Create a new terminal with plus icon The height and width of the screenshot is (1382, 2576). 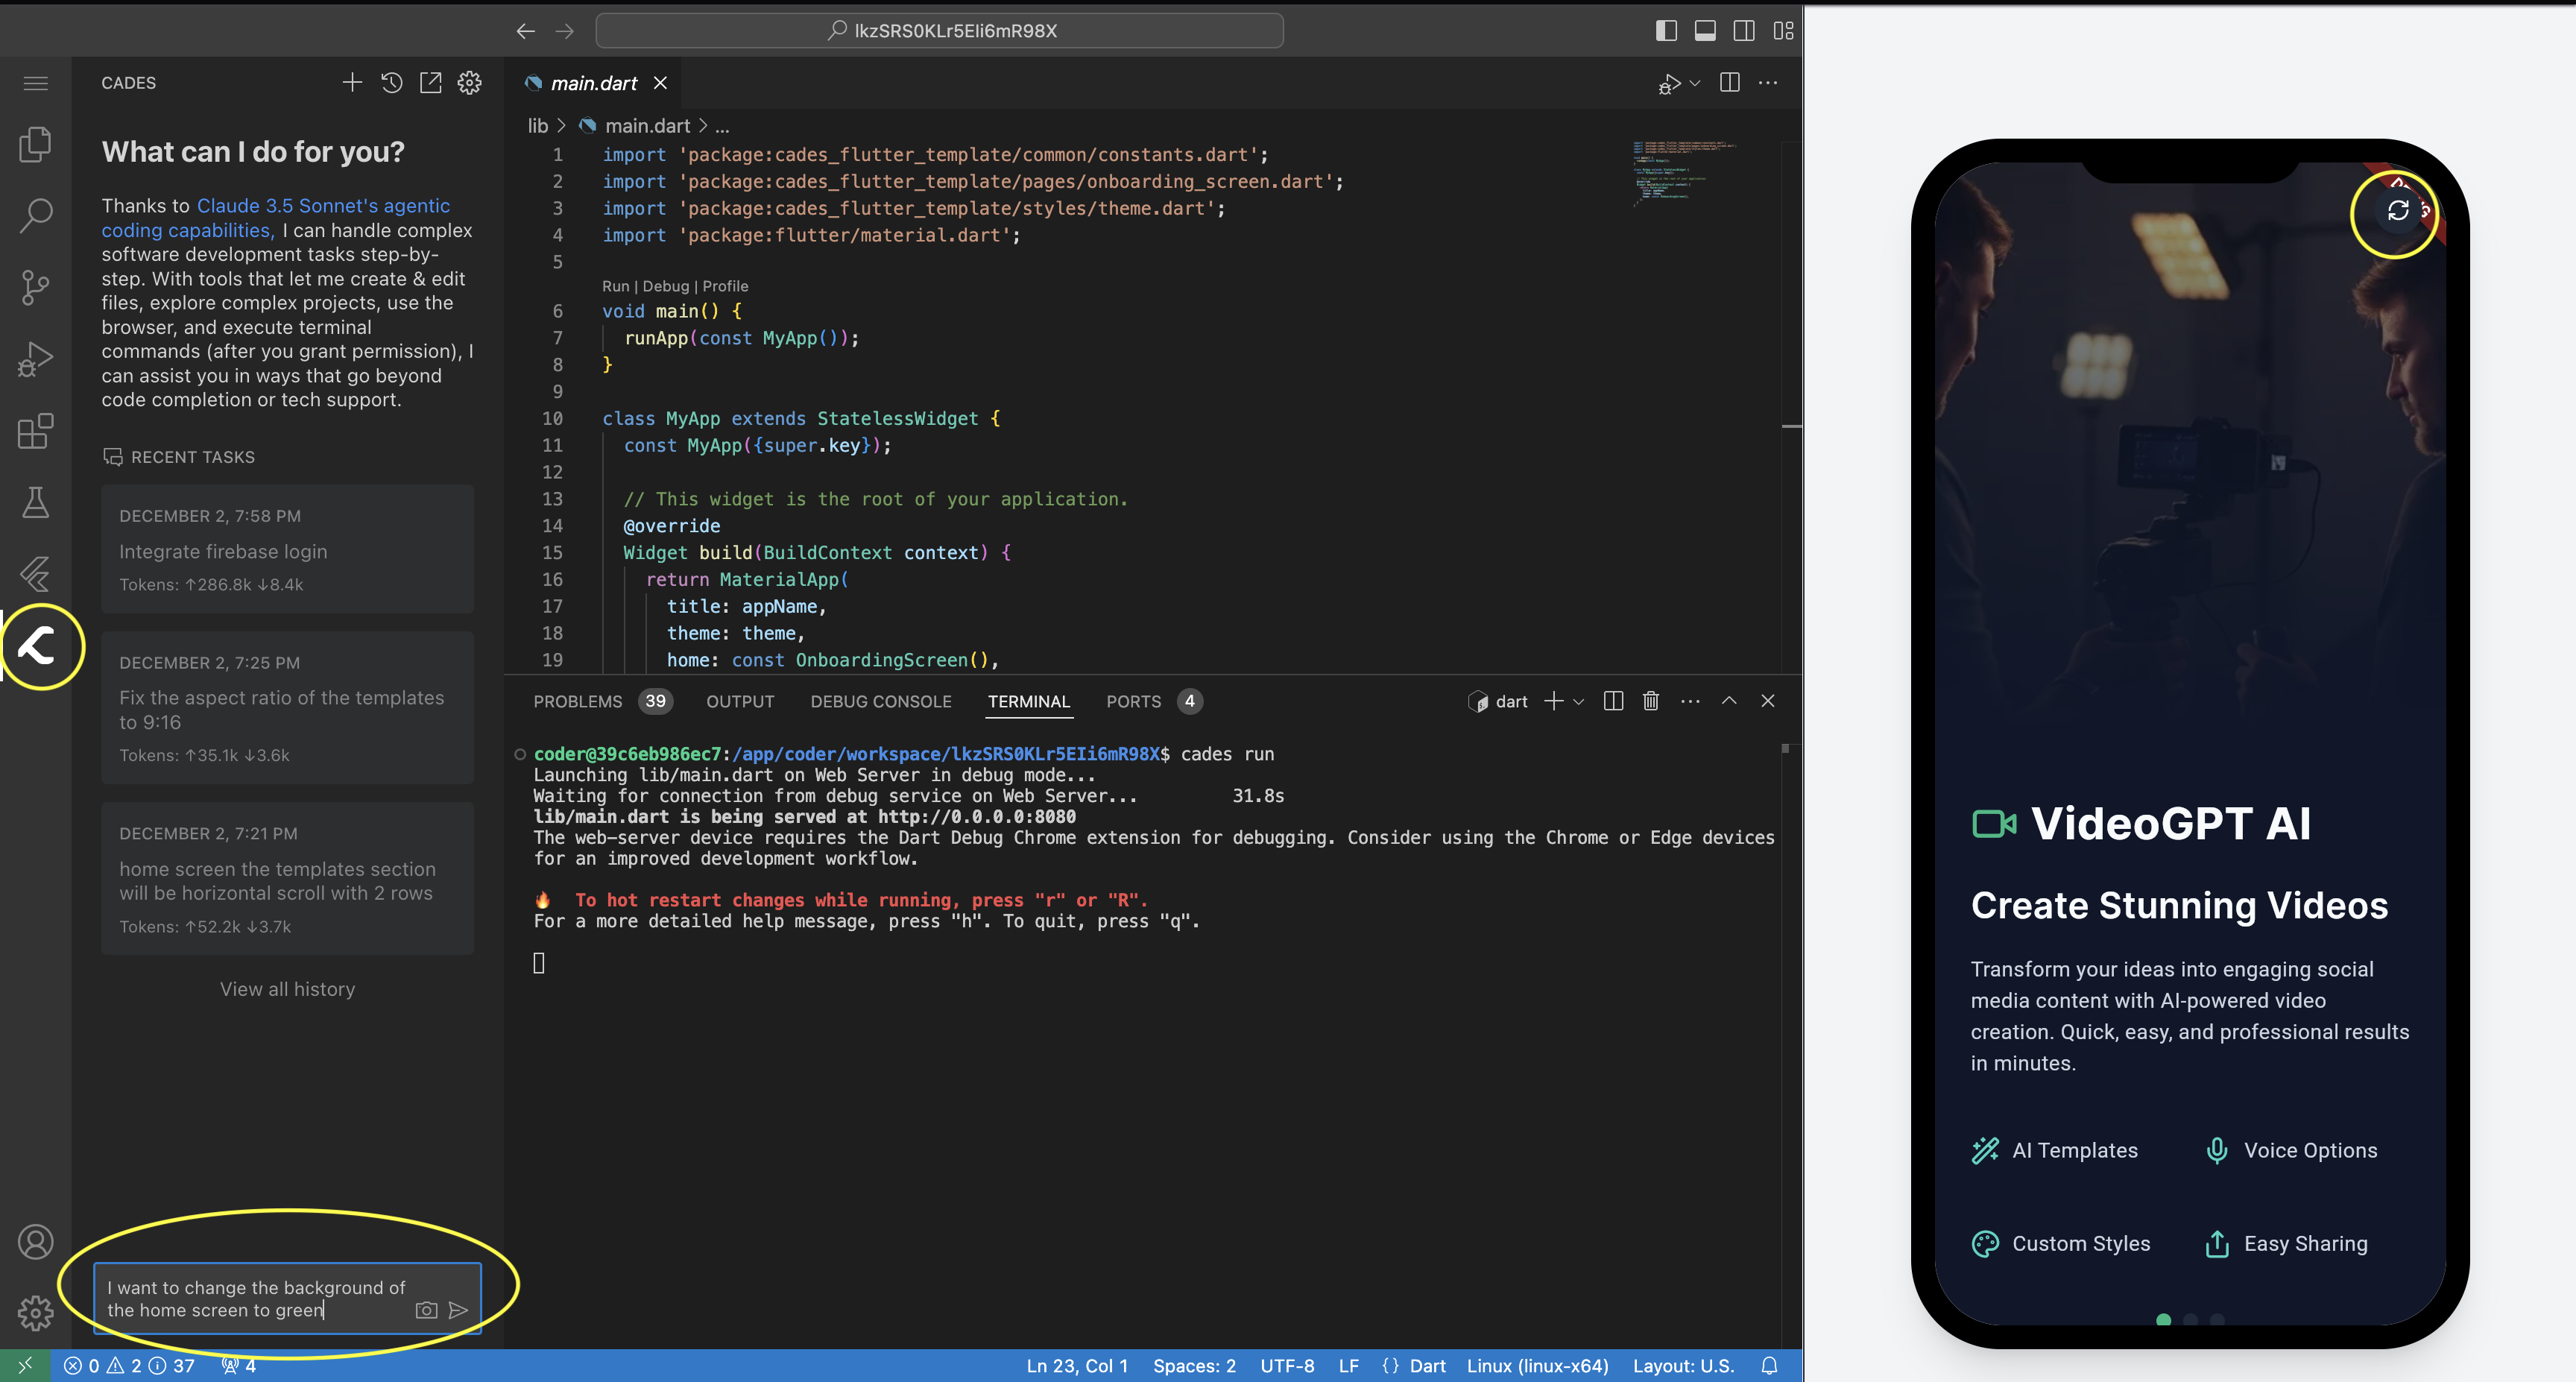[x=1553, y=701]
